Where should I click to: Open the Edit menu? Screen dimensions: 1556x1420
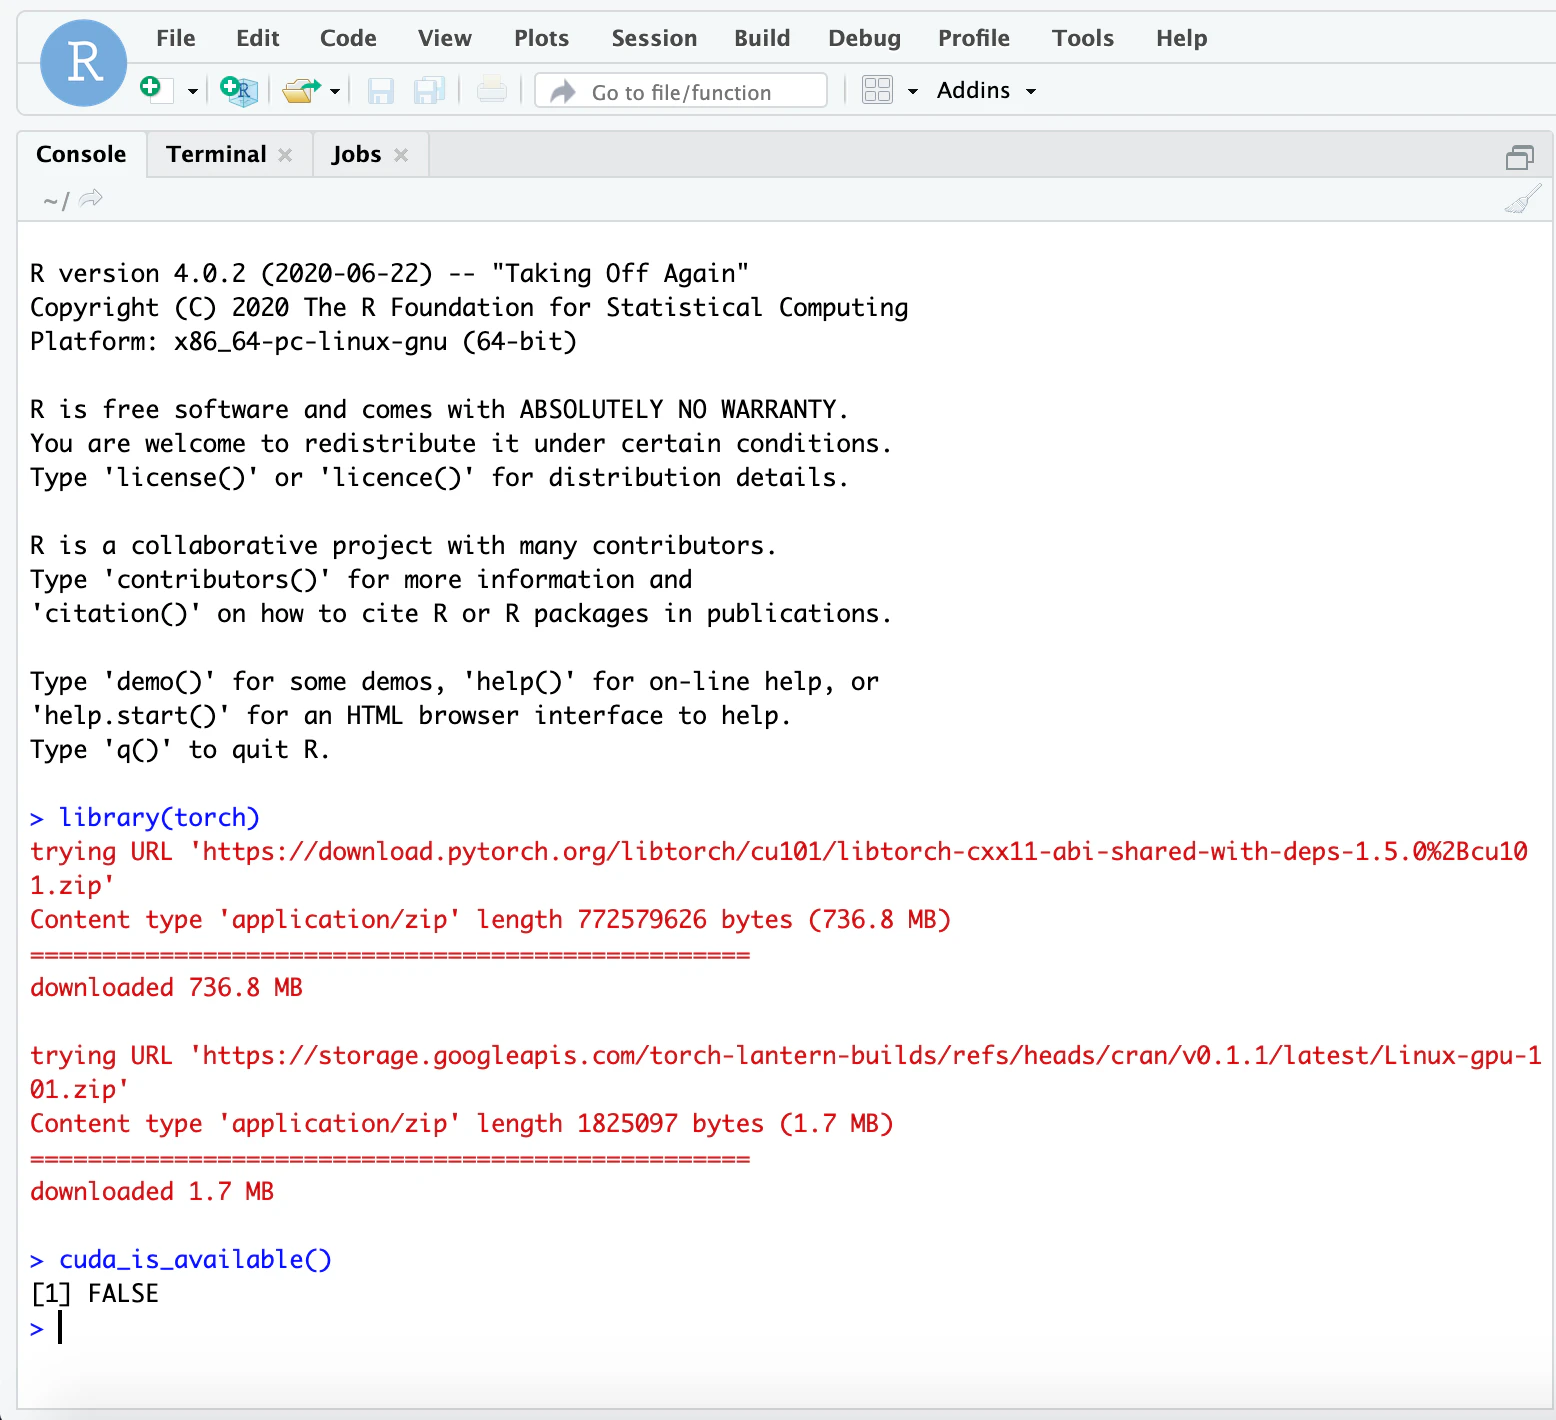point(258,38)
